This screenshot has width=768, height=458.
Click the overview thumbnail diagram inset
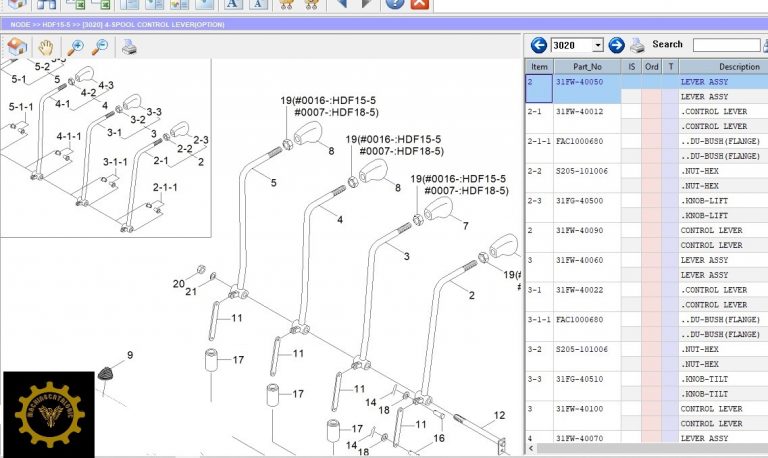(x=105, y=148)
